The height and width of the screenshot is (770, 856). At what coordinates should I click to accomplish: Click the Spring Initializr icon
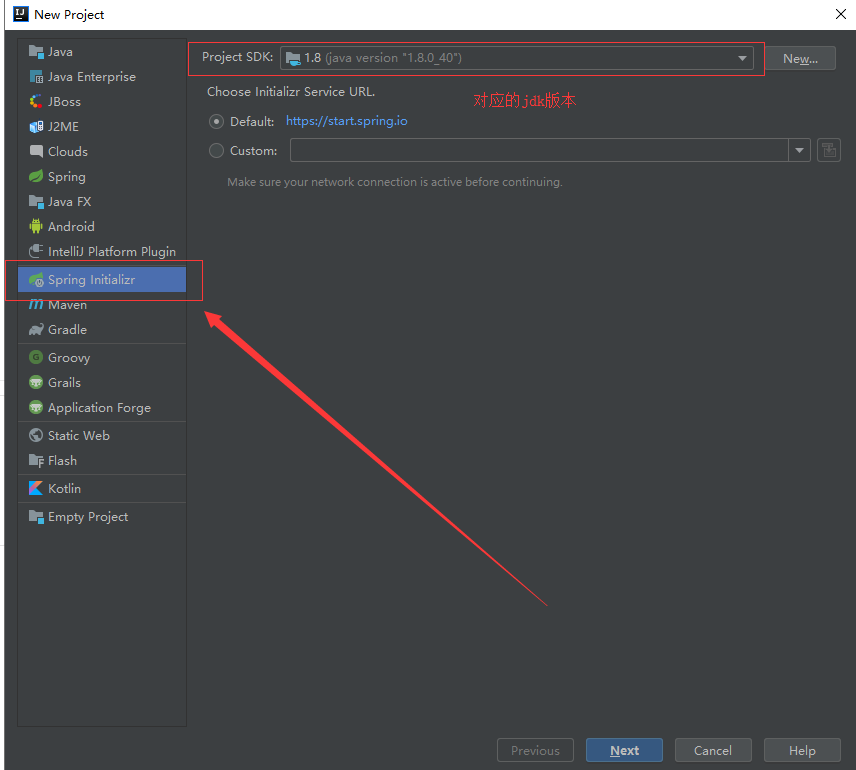point(36,280)
